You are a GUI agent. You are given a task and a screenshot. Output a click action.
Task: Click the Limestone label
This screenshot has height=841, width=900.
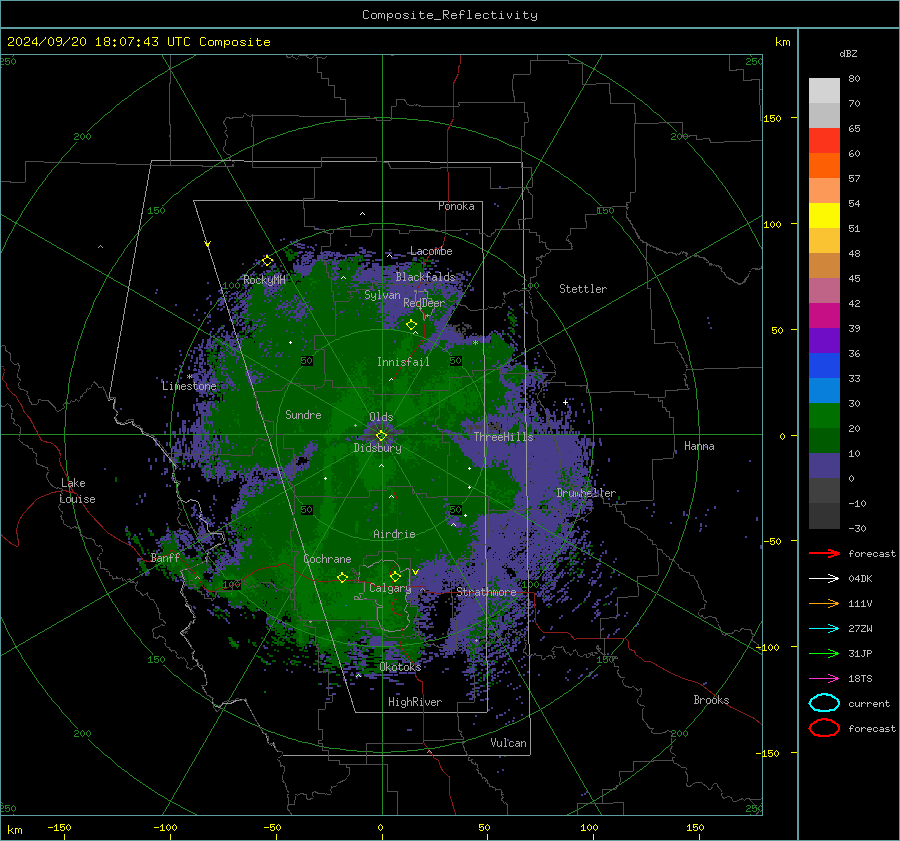pyautogui.click(x=189, y=386)
